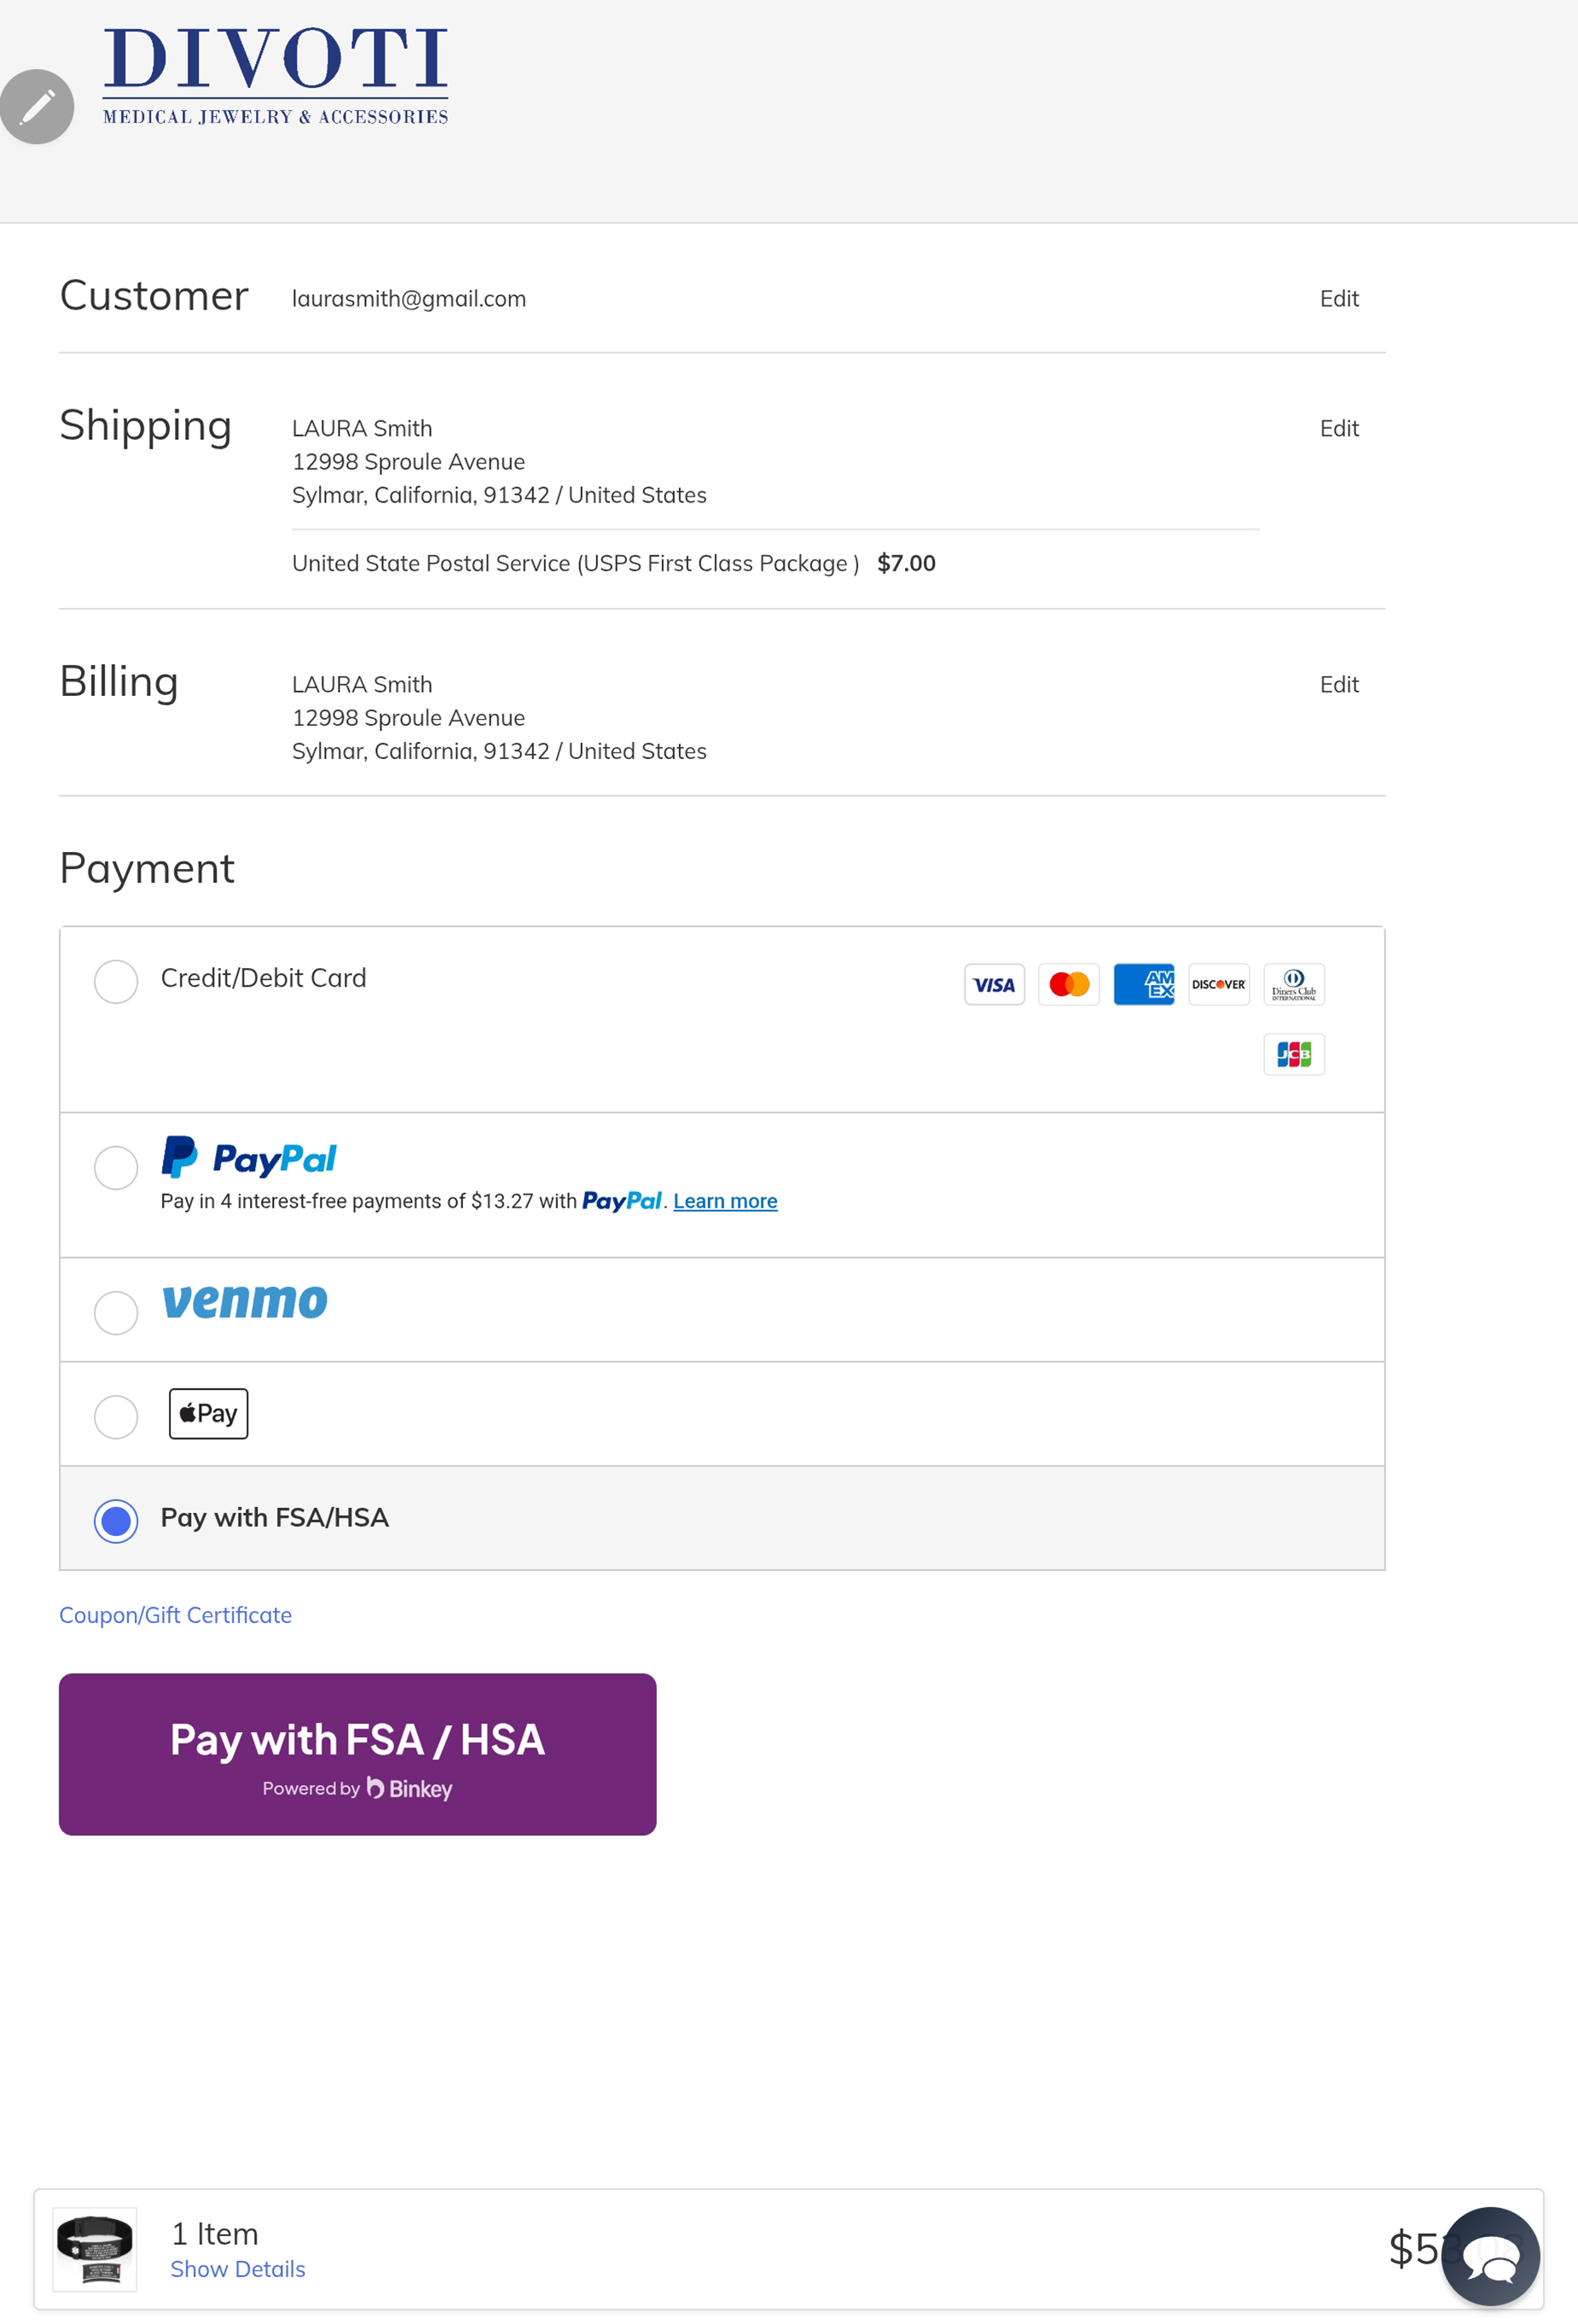Image resolution: width=1578 pixels, height=2324 pixels.
Task: Select the PayPal payment radio button
Action: (x=116, y=1167)
